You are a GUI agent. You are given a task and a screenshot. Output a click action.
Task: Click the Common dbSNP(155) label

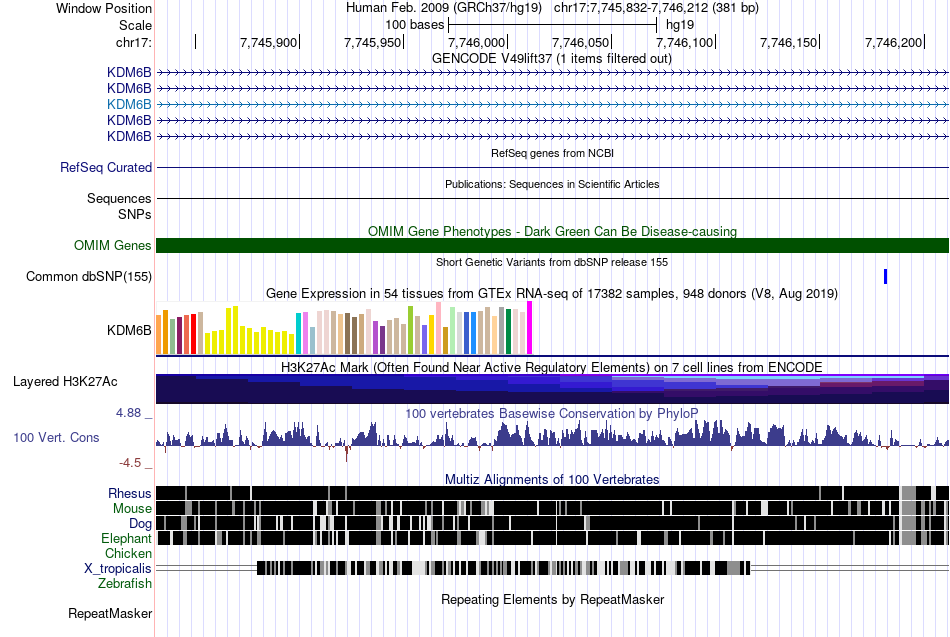click(x=88, y=276)
